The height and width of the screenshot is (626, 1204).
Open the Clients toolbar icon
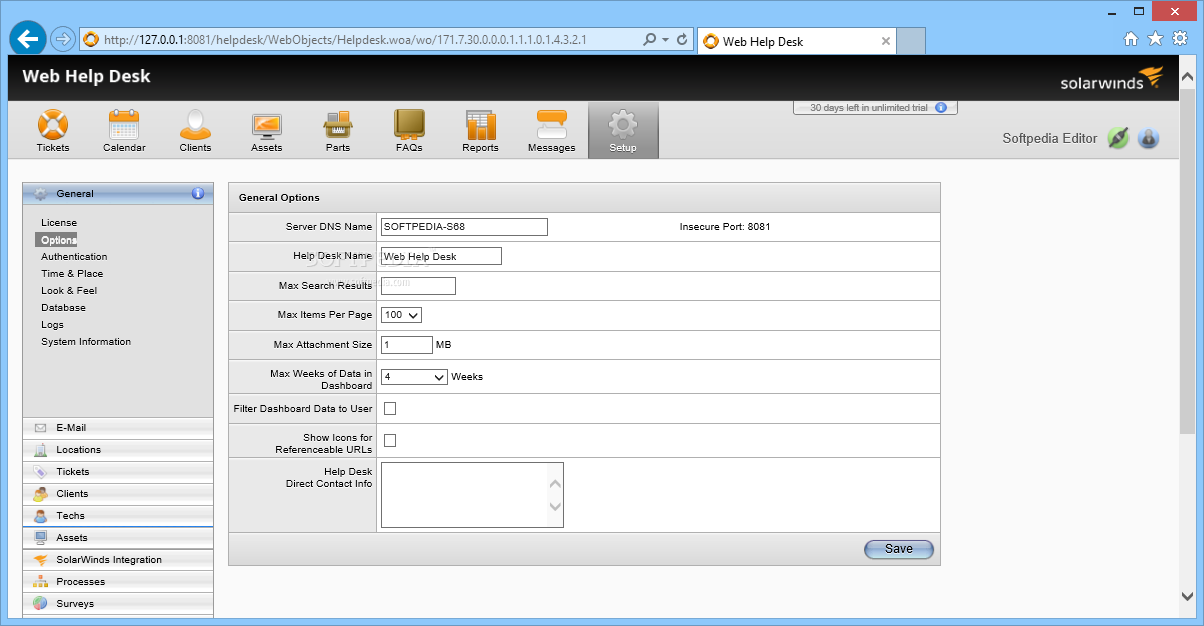coord(195,132)
